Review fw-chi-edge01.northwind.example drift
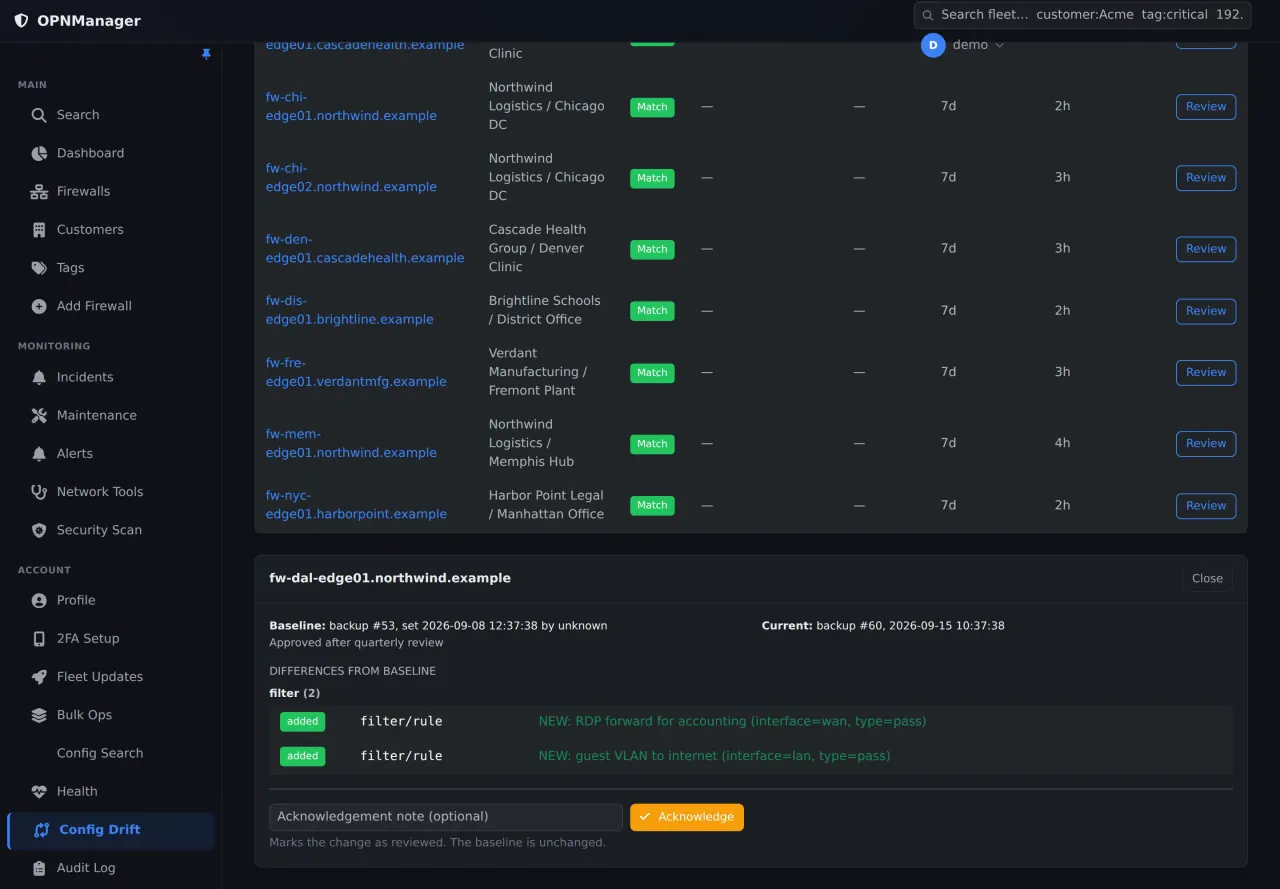 [1206, 107]
